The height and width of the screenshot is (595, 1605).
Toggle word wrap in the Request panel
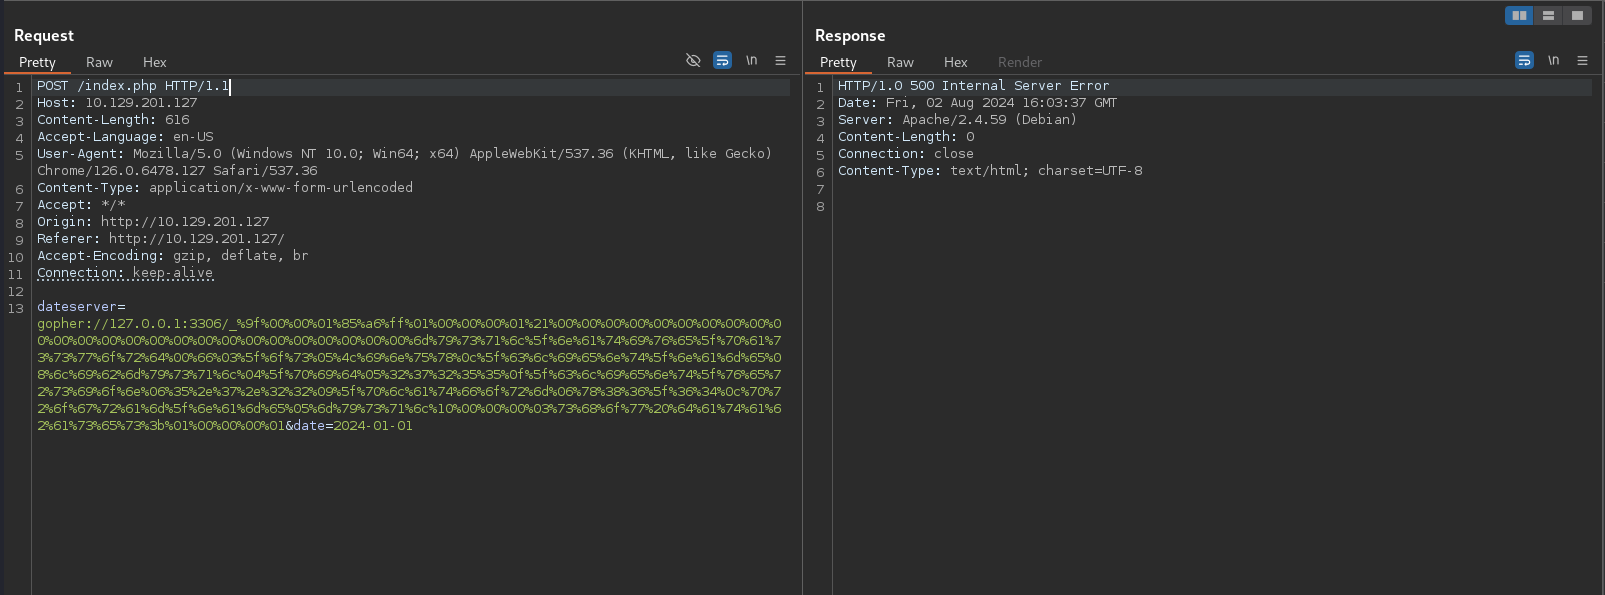722,61
